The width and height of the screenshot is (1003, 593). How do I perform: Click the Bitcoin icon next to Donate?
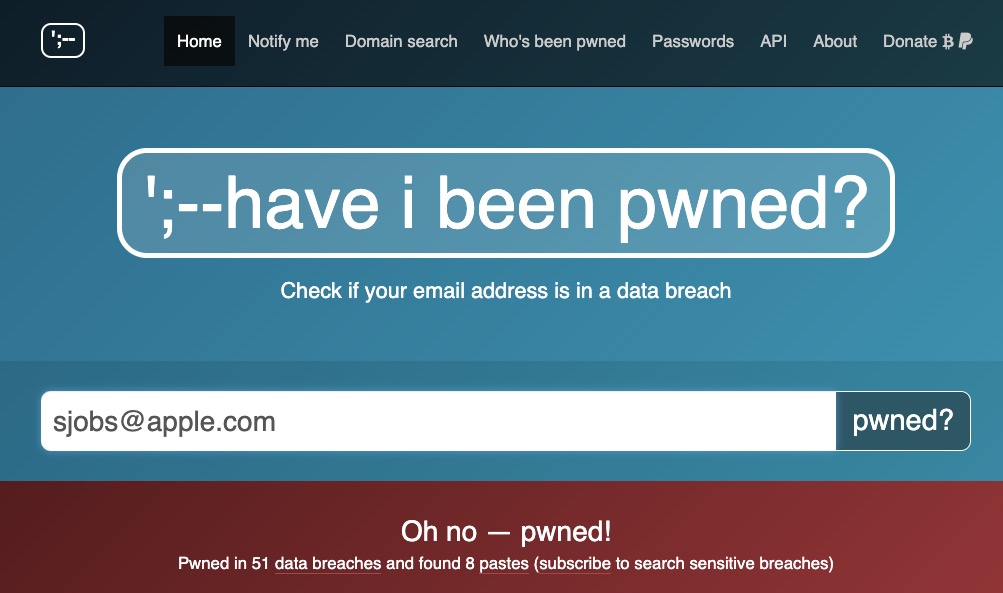click(948, 42)
